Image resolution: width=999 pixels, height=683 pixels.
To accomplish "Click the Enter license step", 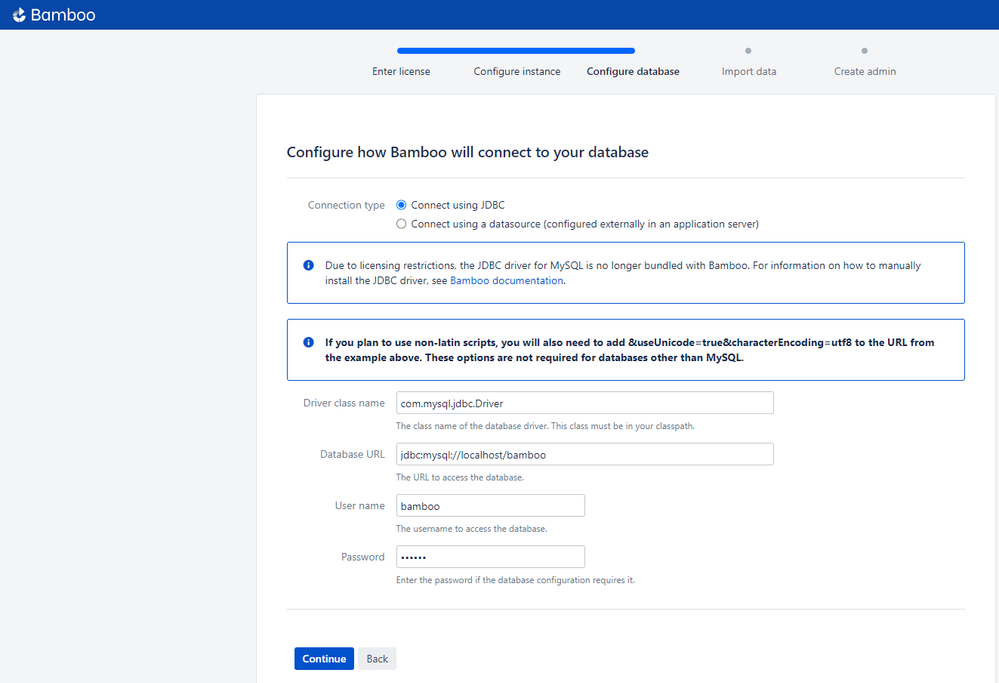I will (401, 71).
